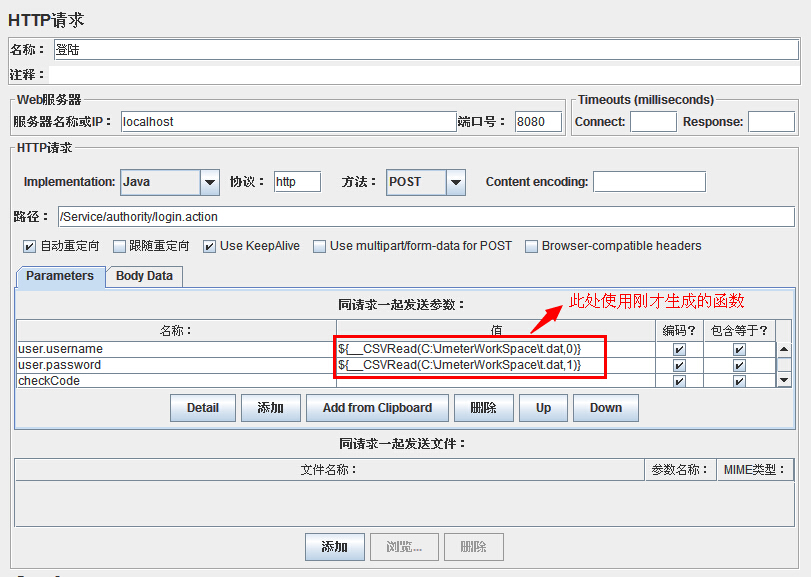Click the Detail button
Viewport: 811px width, 577px height.
point(203,408)
